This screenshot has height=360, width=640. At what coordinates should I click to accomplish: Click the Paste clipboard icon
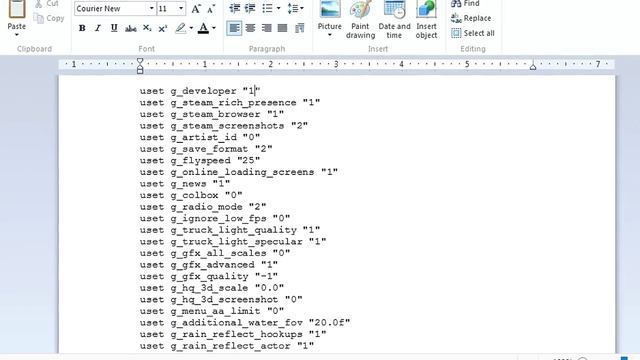pos(17,9)
